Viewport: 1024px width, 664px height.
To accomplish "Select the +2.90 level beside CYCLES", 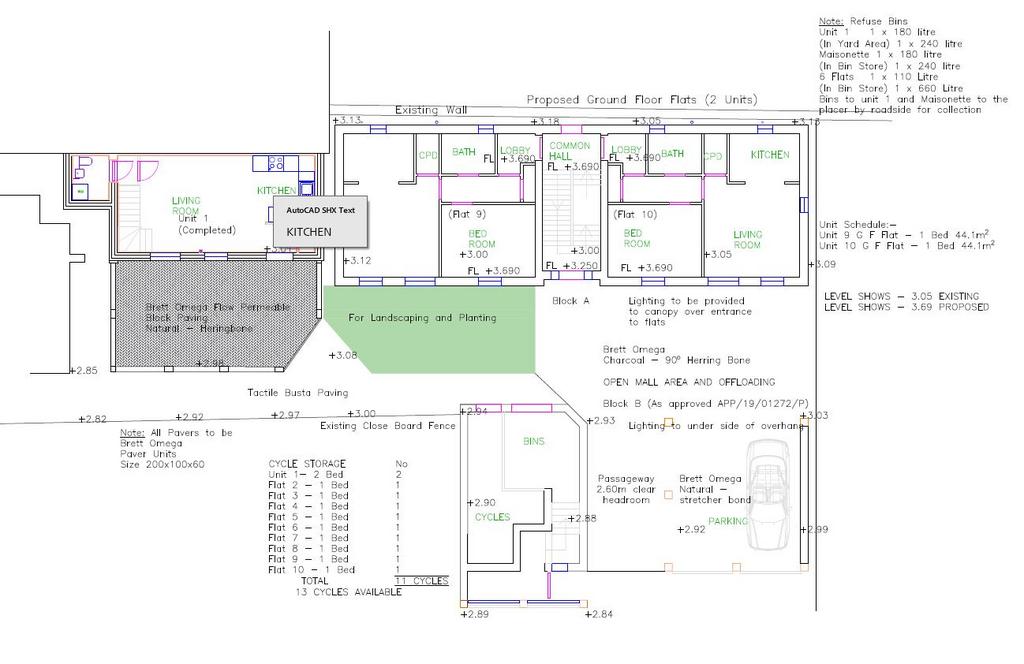I will (x=481, y=503).
